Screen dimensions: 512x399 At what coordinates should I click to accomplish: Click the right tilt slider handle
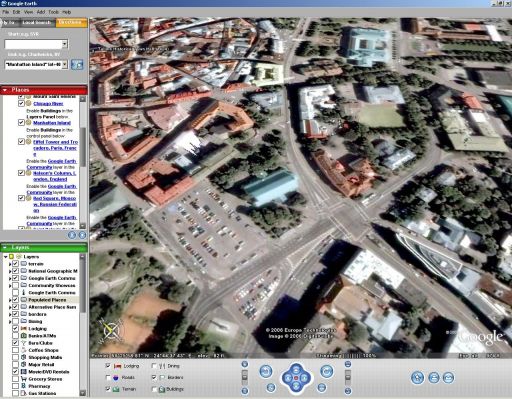coord(348,377)
